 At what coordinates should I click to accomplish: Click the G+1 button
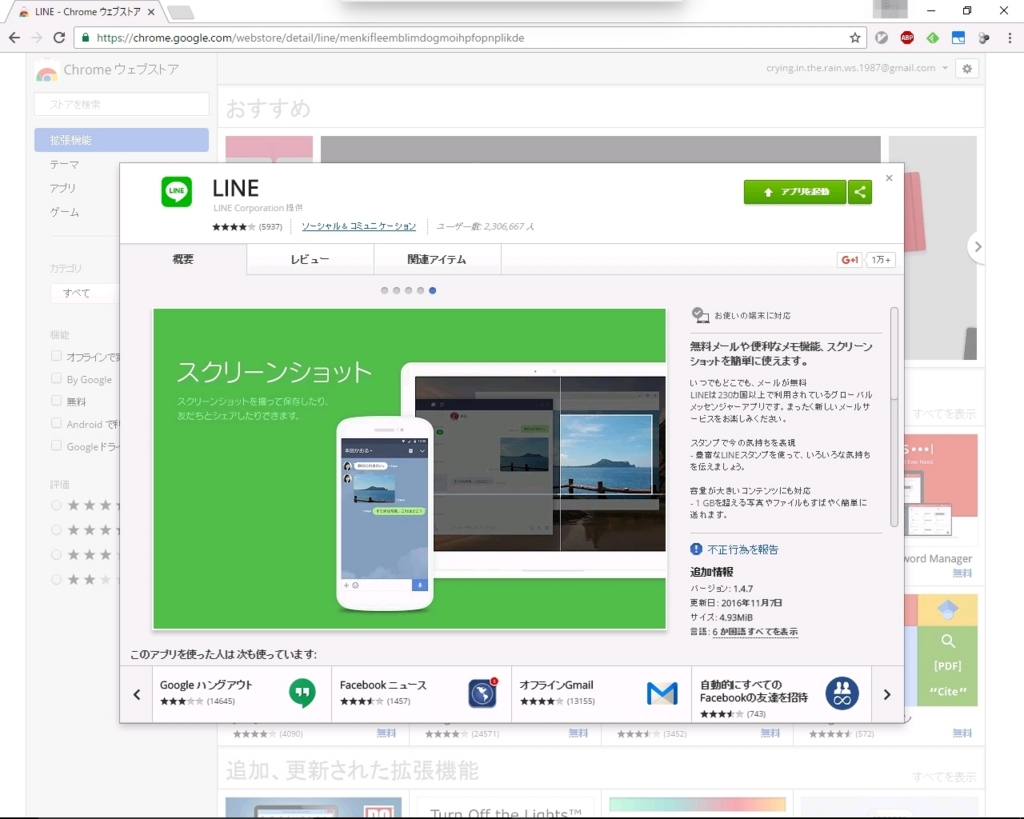(x=850, y=260)
